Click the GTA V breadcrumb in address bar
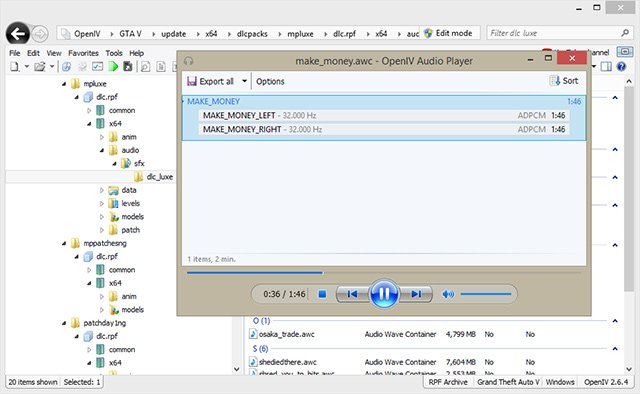The width and height of the screenshot is (640, 394). [x=130, y=34]
